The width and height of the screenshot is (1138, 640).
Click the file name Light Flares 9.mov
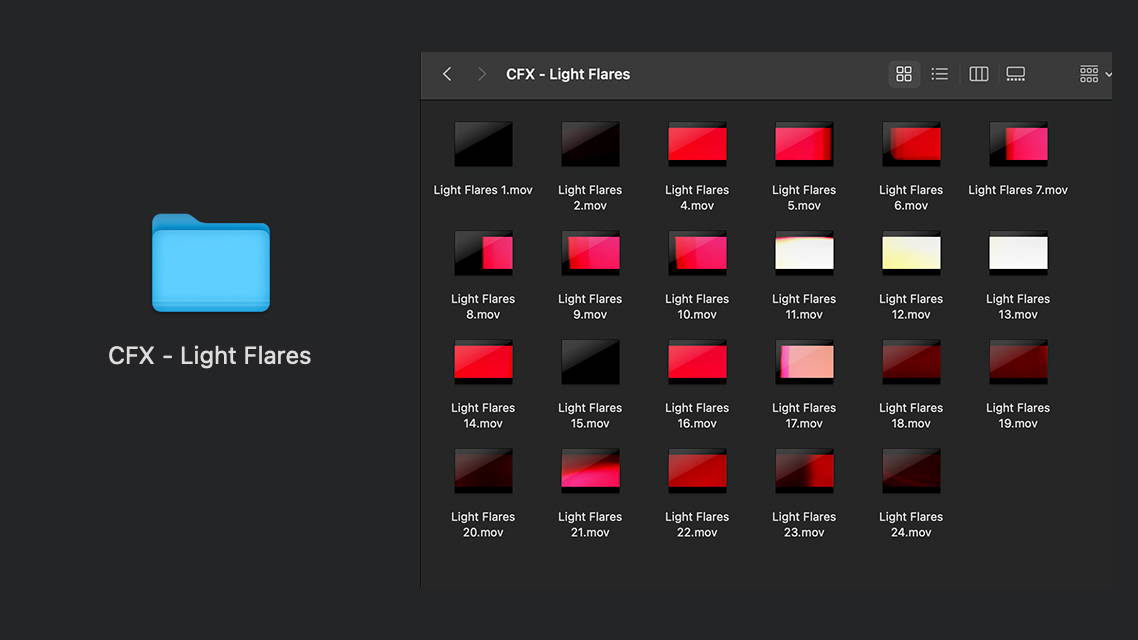coord(590,306)
